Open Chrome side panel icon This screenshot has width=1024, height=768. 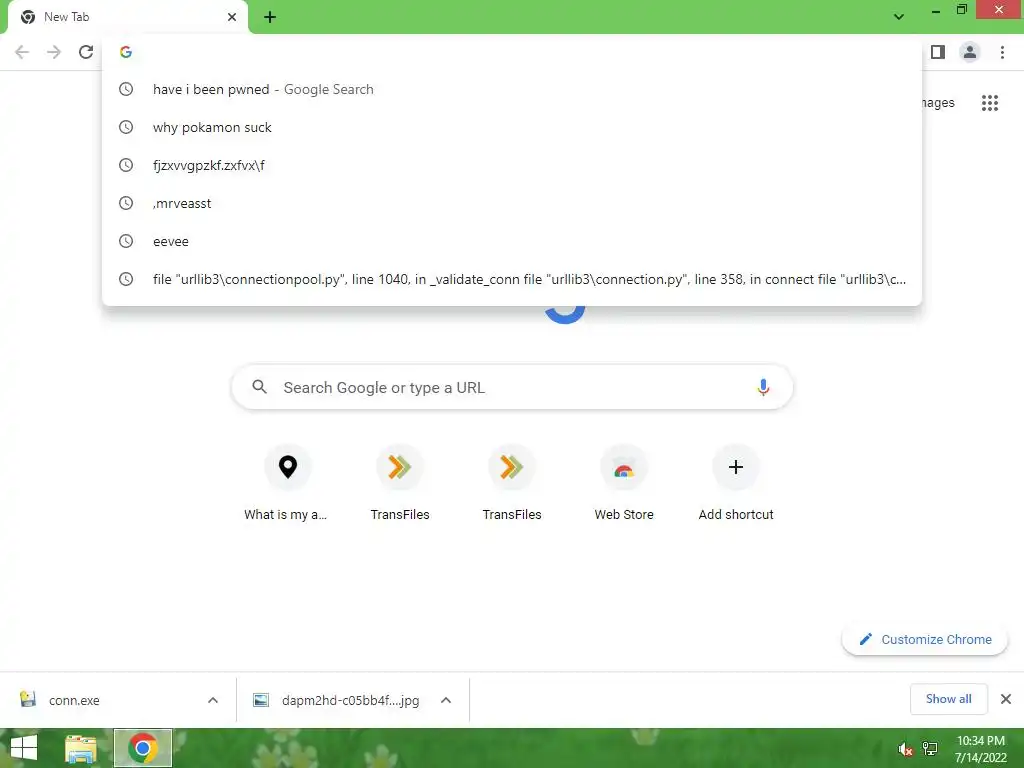938,52
